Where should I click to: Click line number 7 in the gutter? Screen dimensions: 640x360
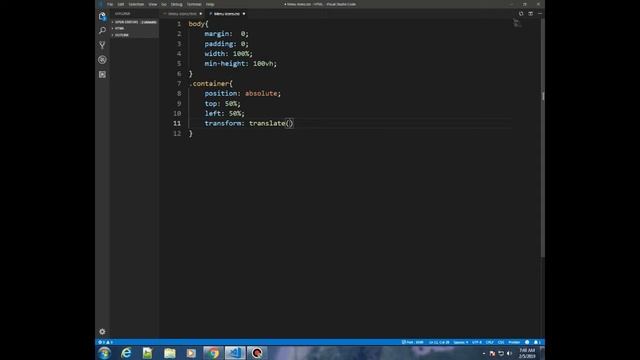click(x=179, y=84)
